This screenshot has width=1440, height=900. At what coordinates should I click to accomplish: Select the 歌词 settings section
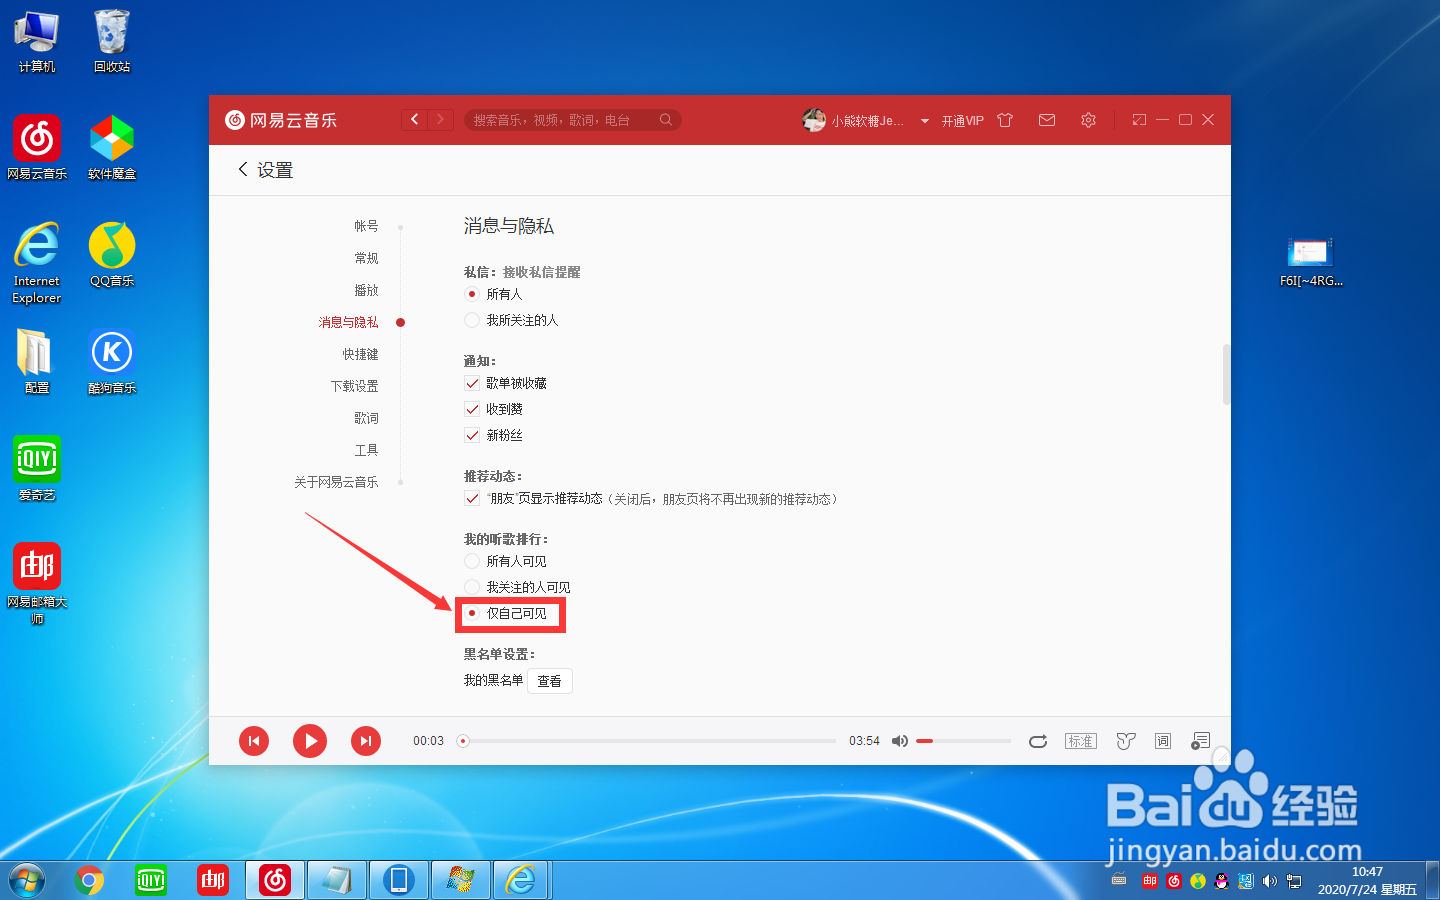[x=366, y=418]
